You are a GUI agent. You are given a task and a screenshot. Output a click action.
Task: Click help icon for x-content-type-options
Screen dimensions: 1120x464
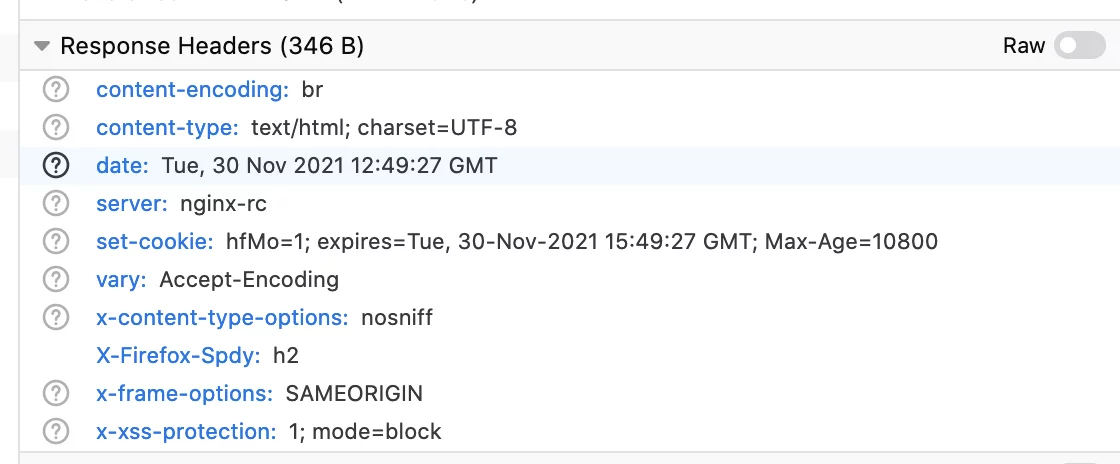click(x=56, y=317)
